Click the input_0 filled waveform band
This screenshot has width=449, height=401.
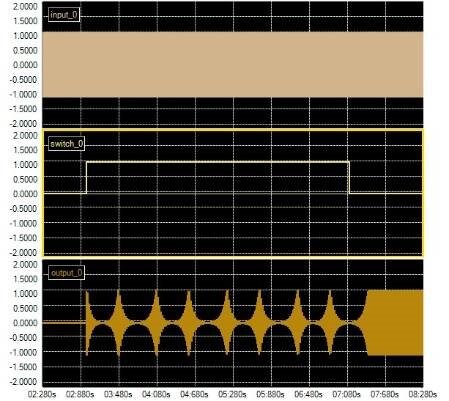233,65
